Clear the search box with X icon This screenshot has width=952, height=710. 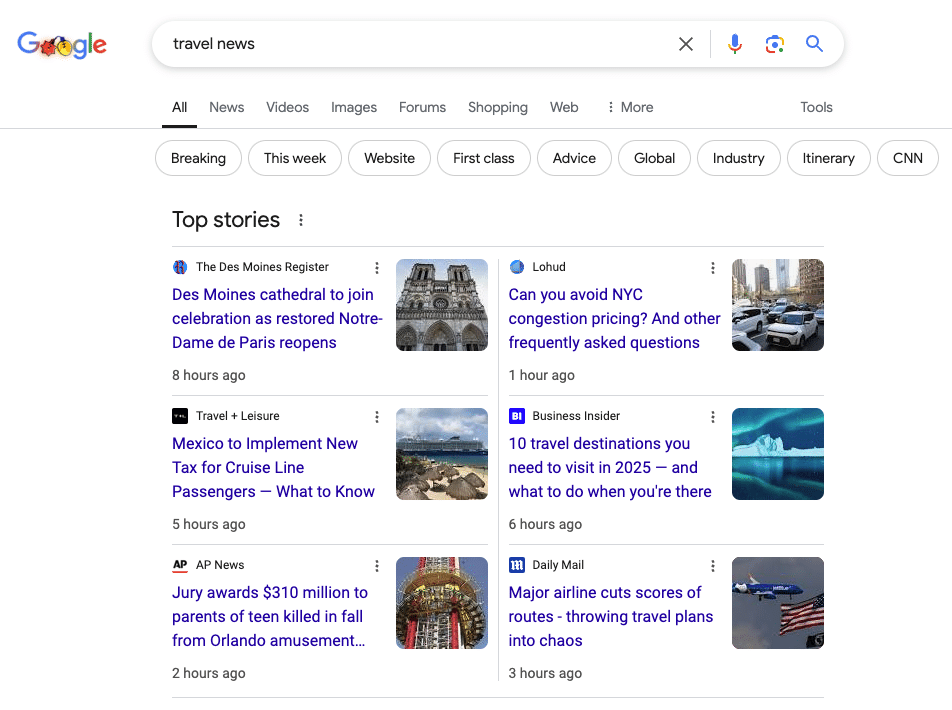685,44
